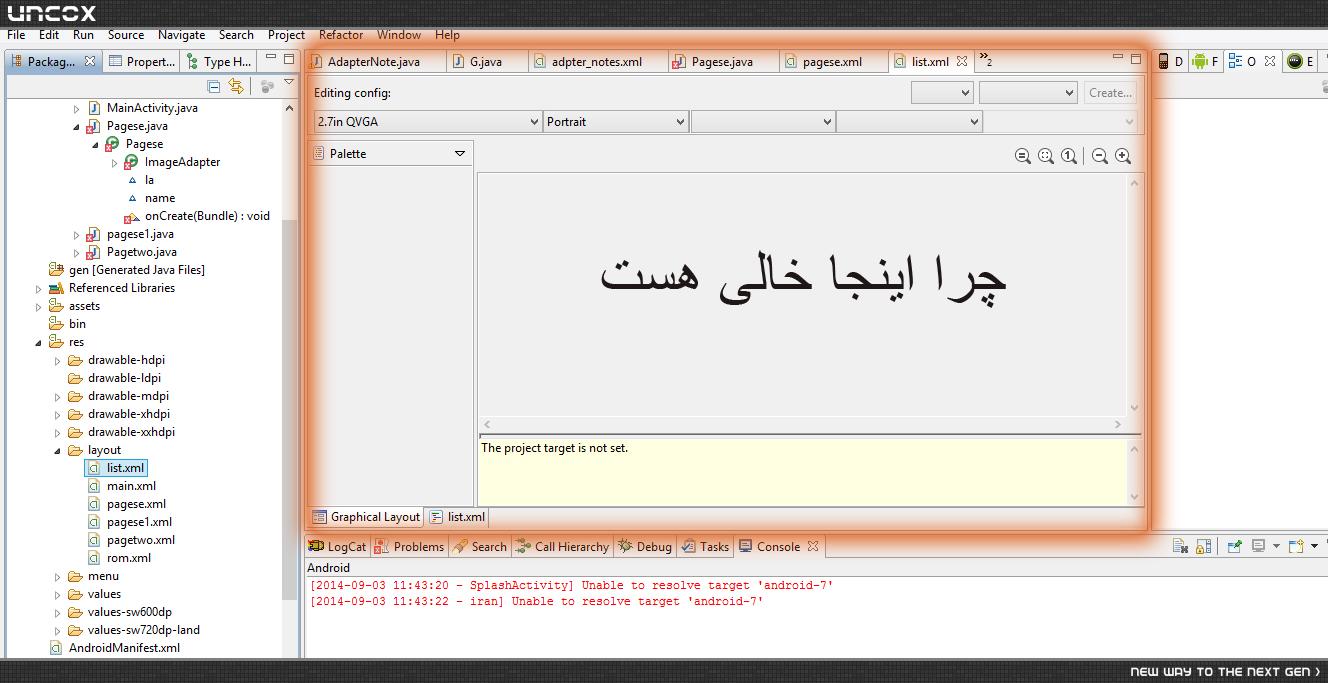Viewport: 1328px width, 683px height.
Task: Open the view tab labeled E
Action: pyautogui.click(x=1301, y=62)
